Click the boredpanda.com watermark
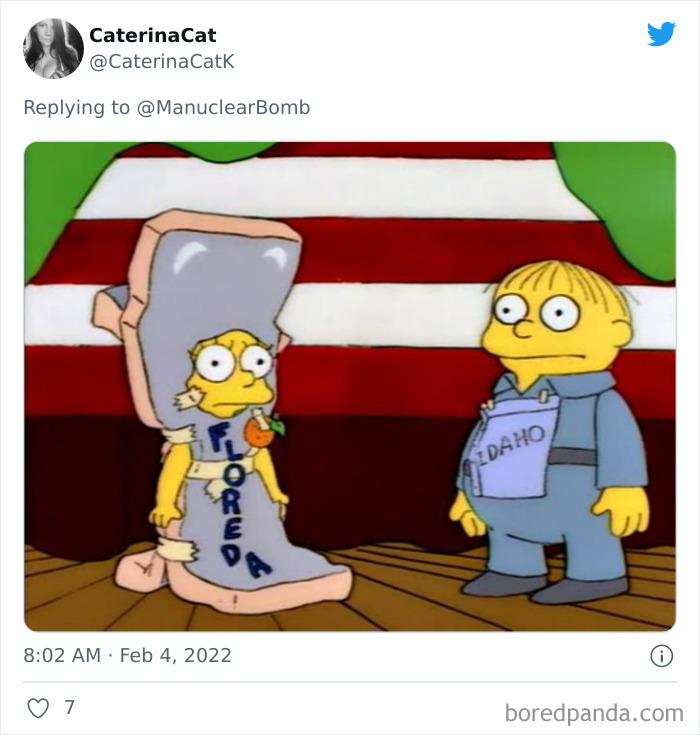 coord(594,713)
